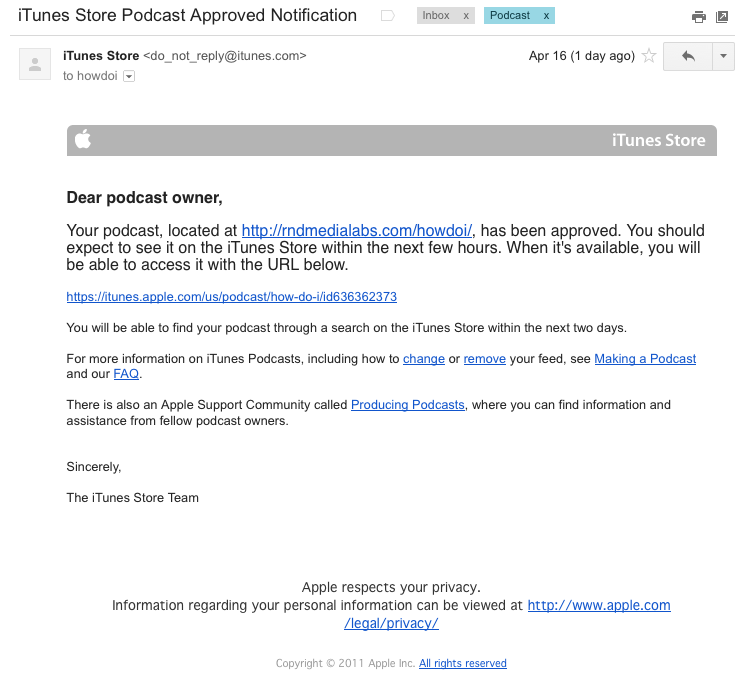The image size is (744, 692).
Task: Click the 'Sincerely,' closing line
Action: click(x=94, y=467)
